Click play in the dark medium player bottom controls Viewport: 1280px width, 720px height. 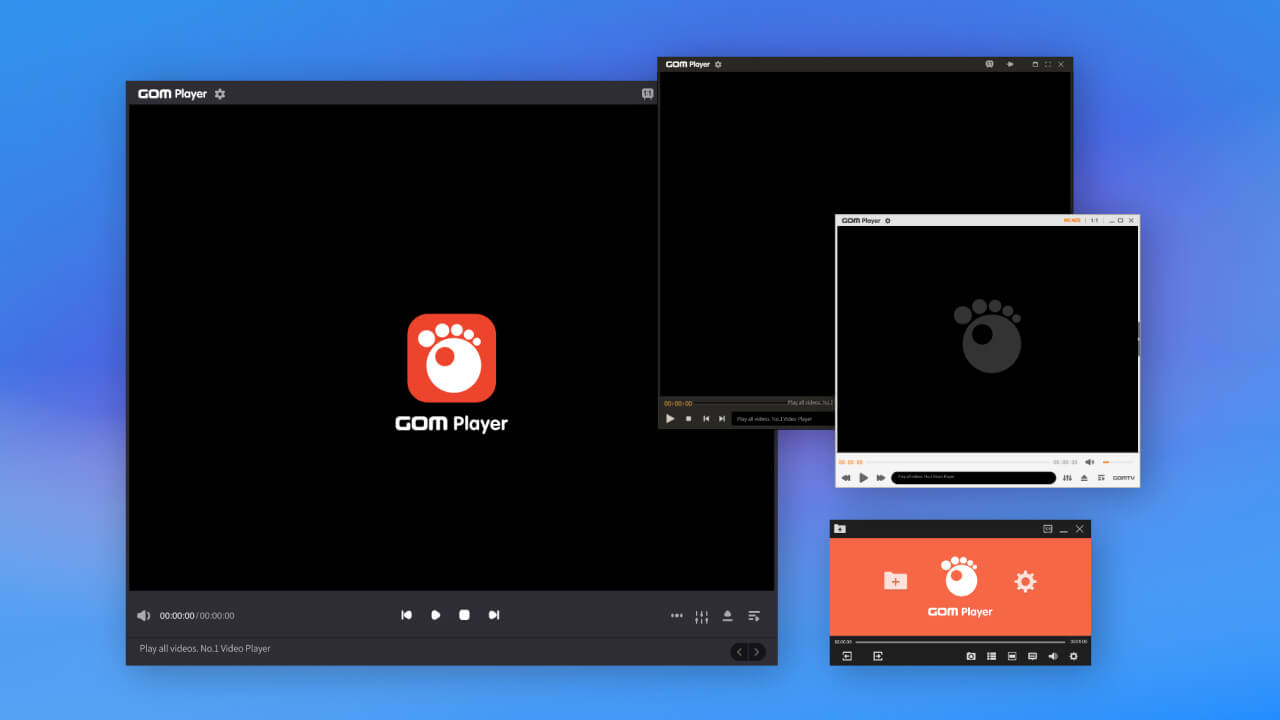click(670, 418)
